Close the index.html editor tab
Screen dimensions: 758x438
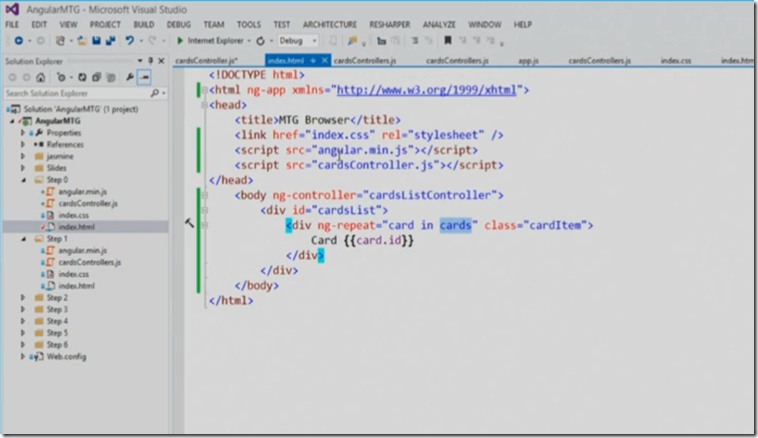(324, 61)
